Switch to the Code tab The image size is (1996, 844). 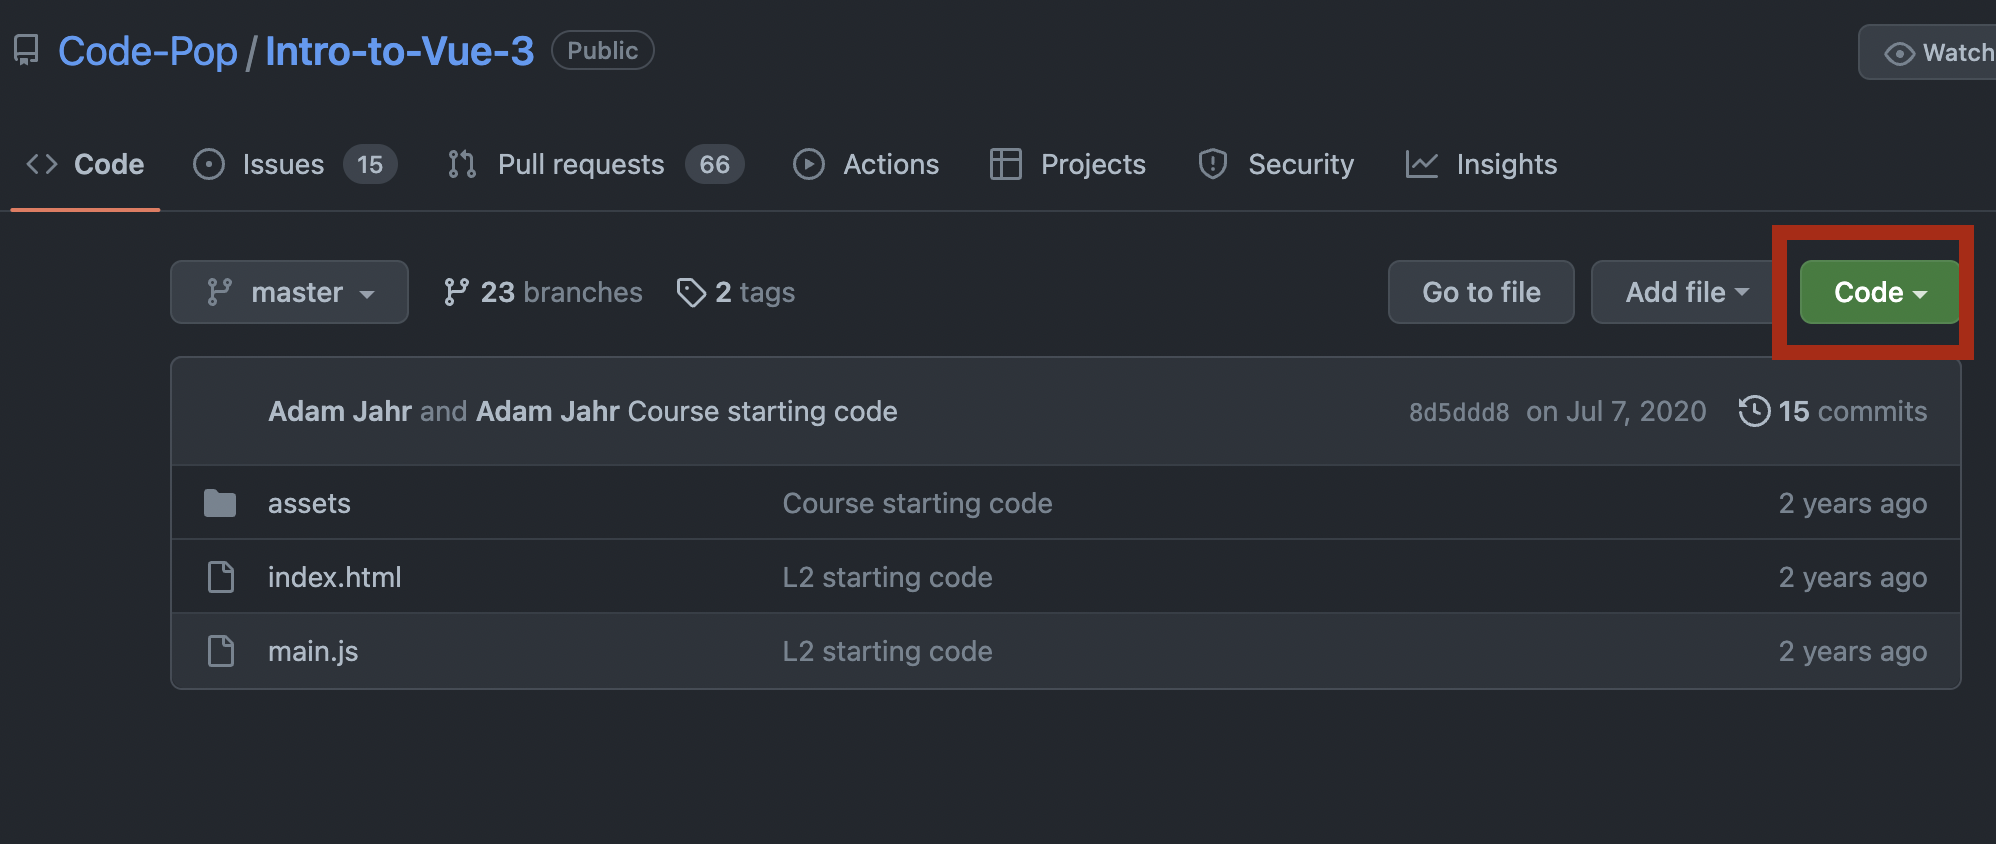pyautogui.click(x=85, y=164)
